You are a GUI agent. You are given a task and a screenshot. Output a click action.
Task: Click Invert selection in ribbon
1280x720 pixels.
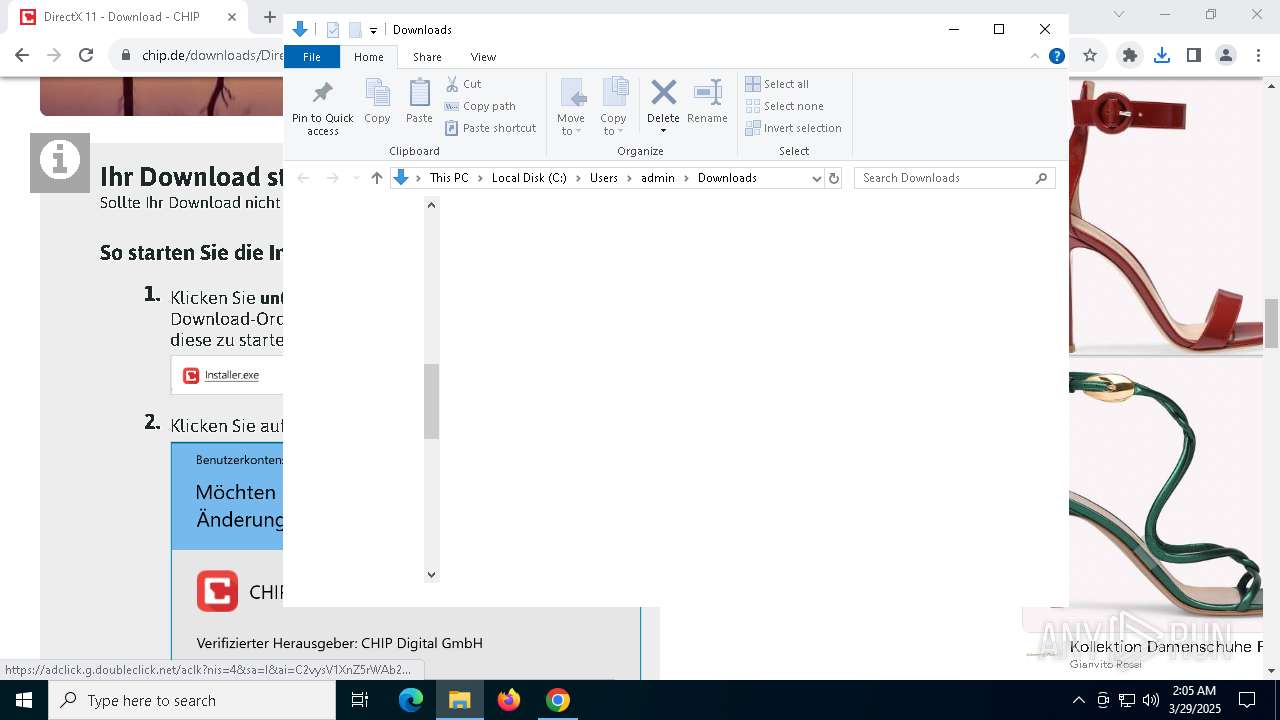794,128
